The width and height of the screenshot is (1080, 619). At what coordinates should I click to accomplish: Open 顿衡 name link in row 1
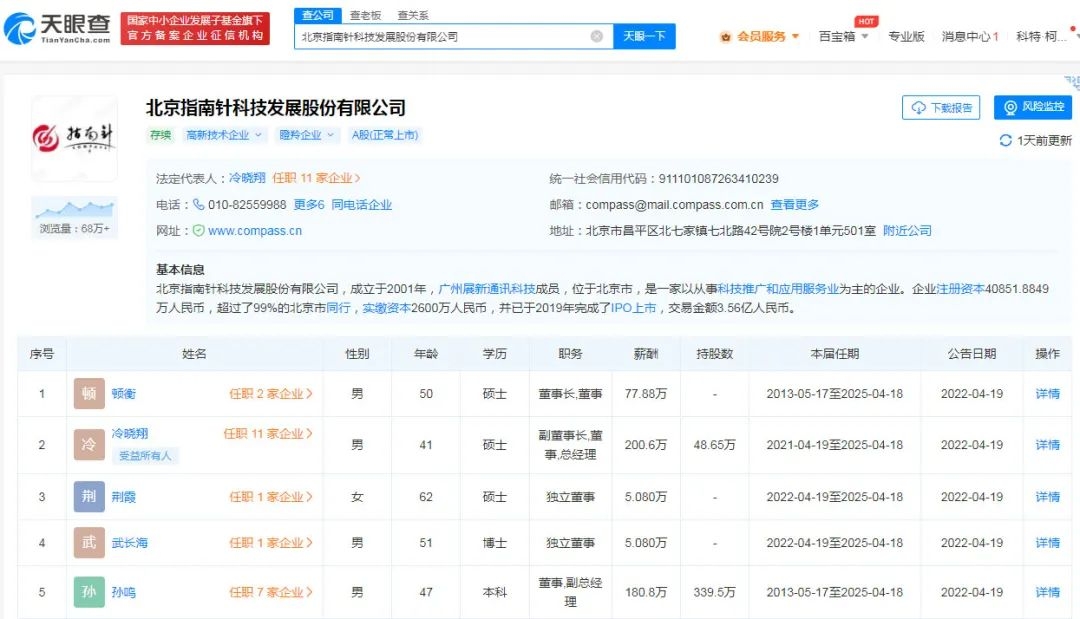pyautogui.click(x=124, y=394)
